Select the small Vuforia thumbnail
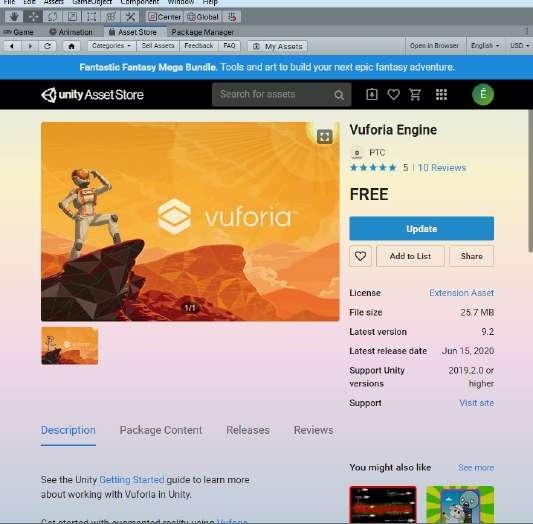This screenshot has height=524, width=533. coord(70,346)
